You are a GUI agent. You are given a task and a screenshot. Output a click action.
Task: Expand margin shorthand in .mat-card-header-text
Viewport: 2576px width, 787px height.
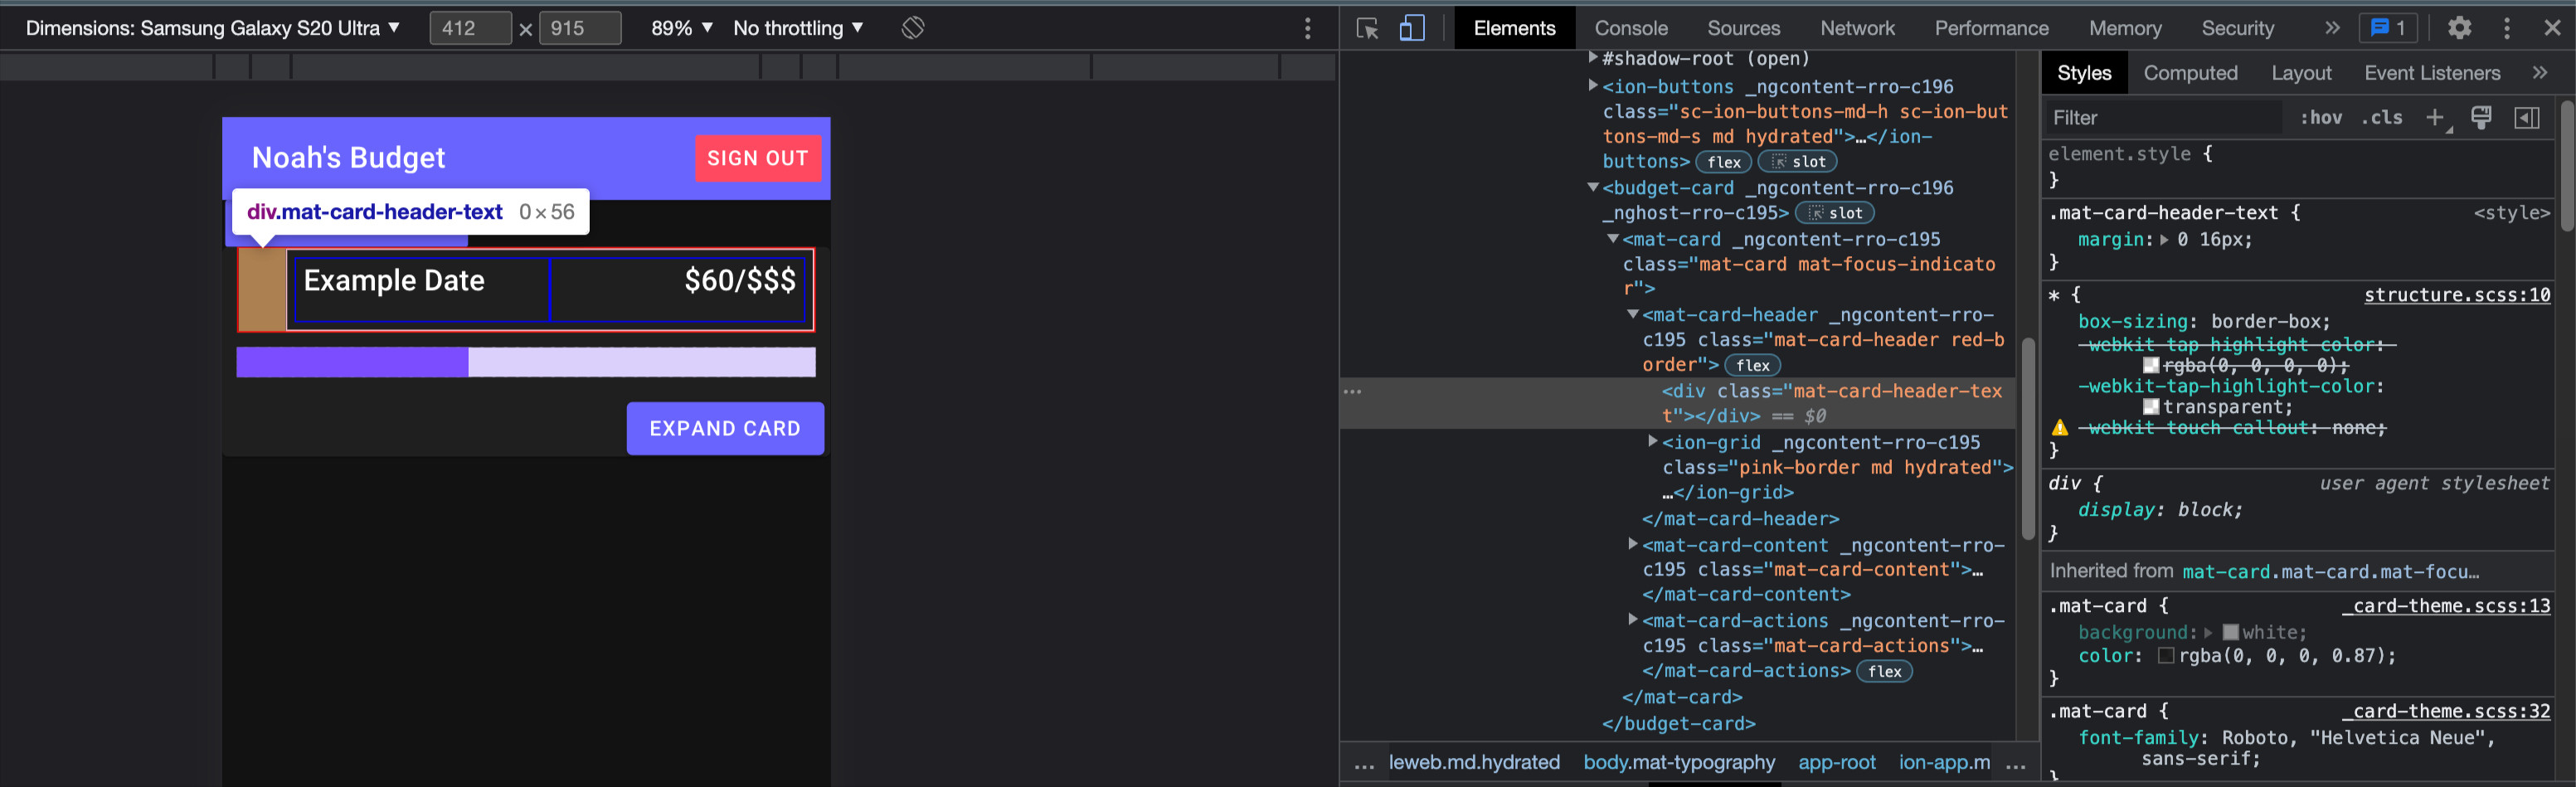pos(2164,240)
